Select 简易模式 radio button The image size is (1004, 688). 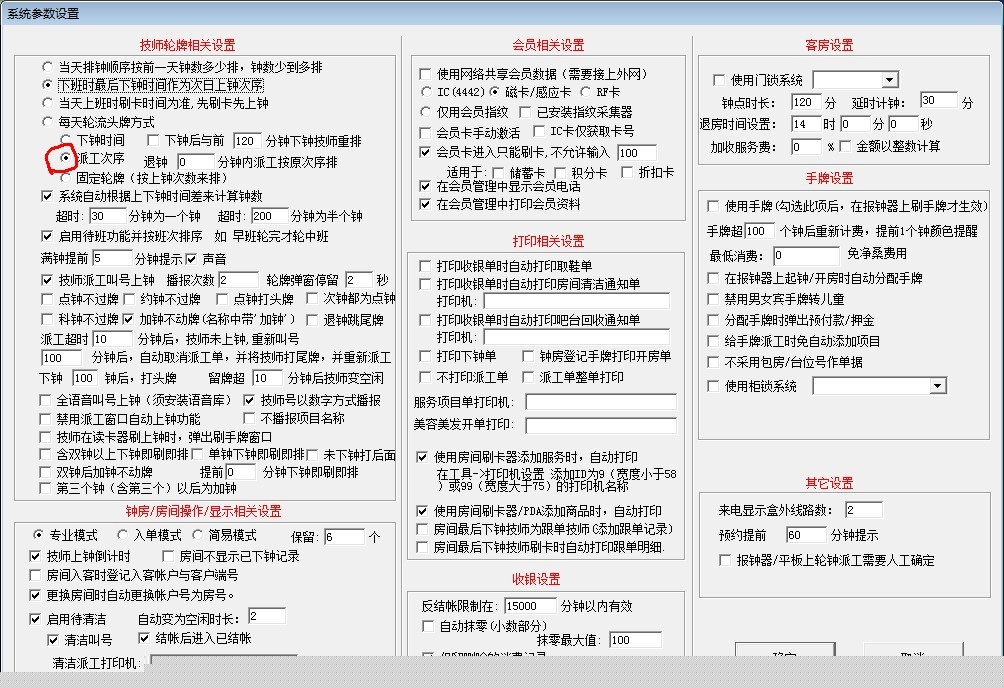coord(197,535)
